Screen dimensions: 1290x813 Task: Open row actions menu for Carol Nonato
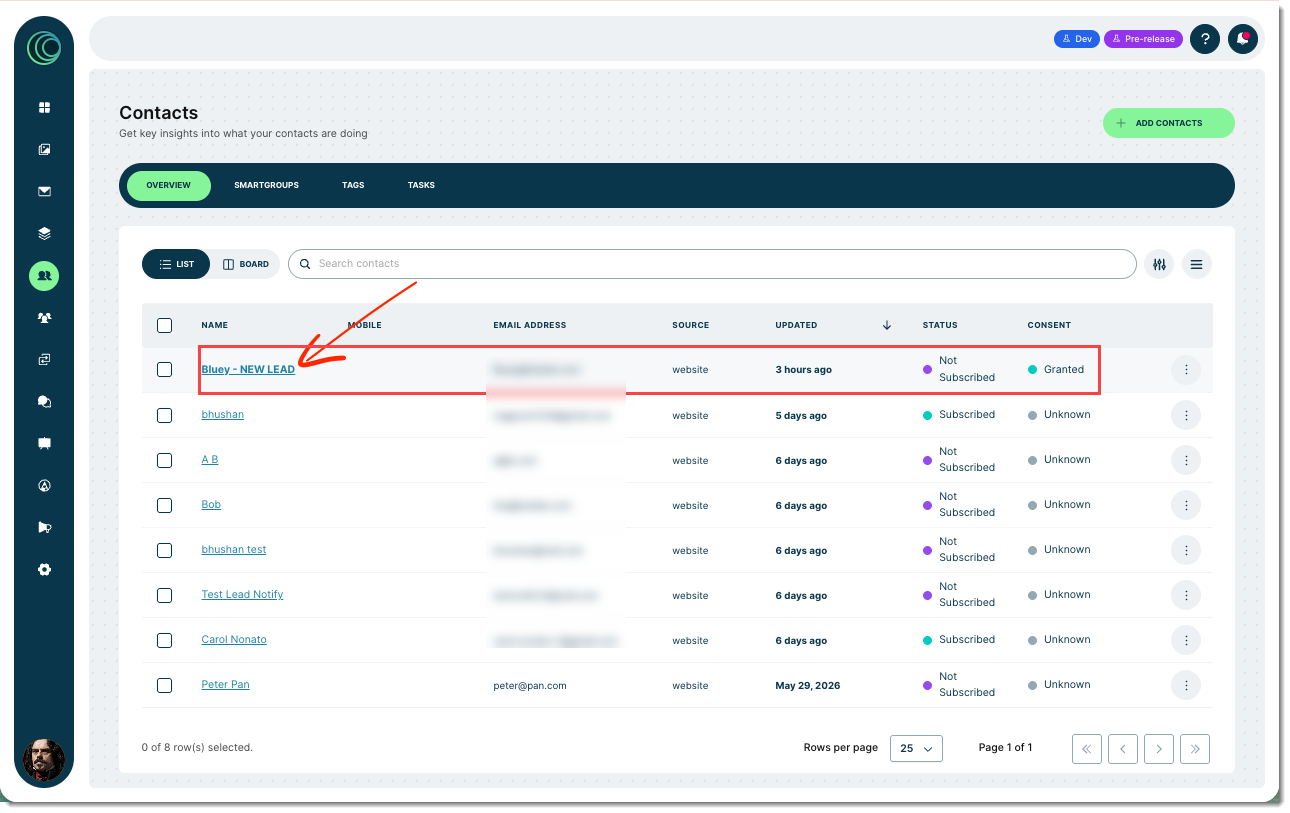[1186, 640]
